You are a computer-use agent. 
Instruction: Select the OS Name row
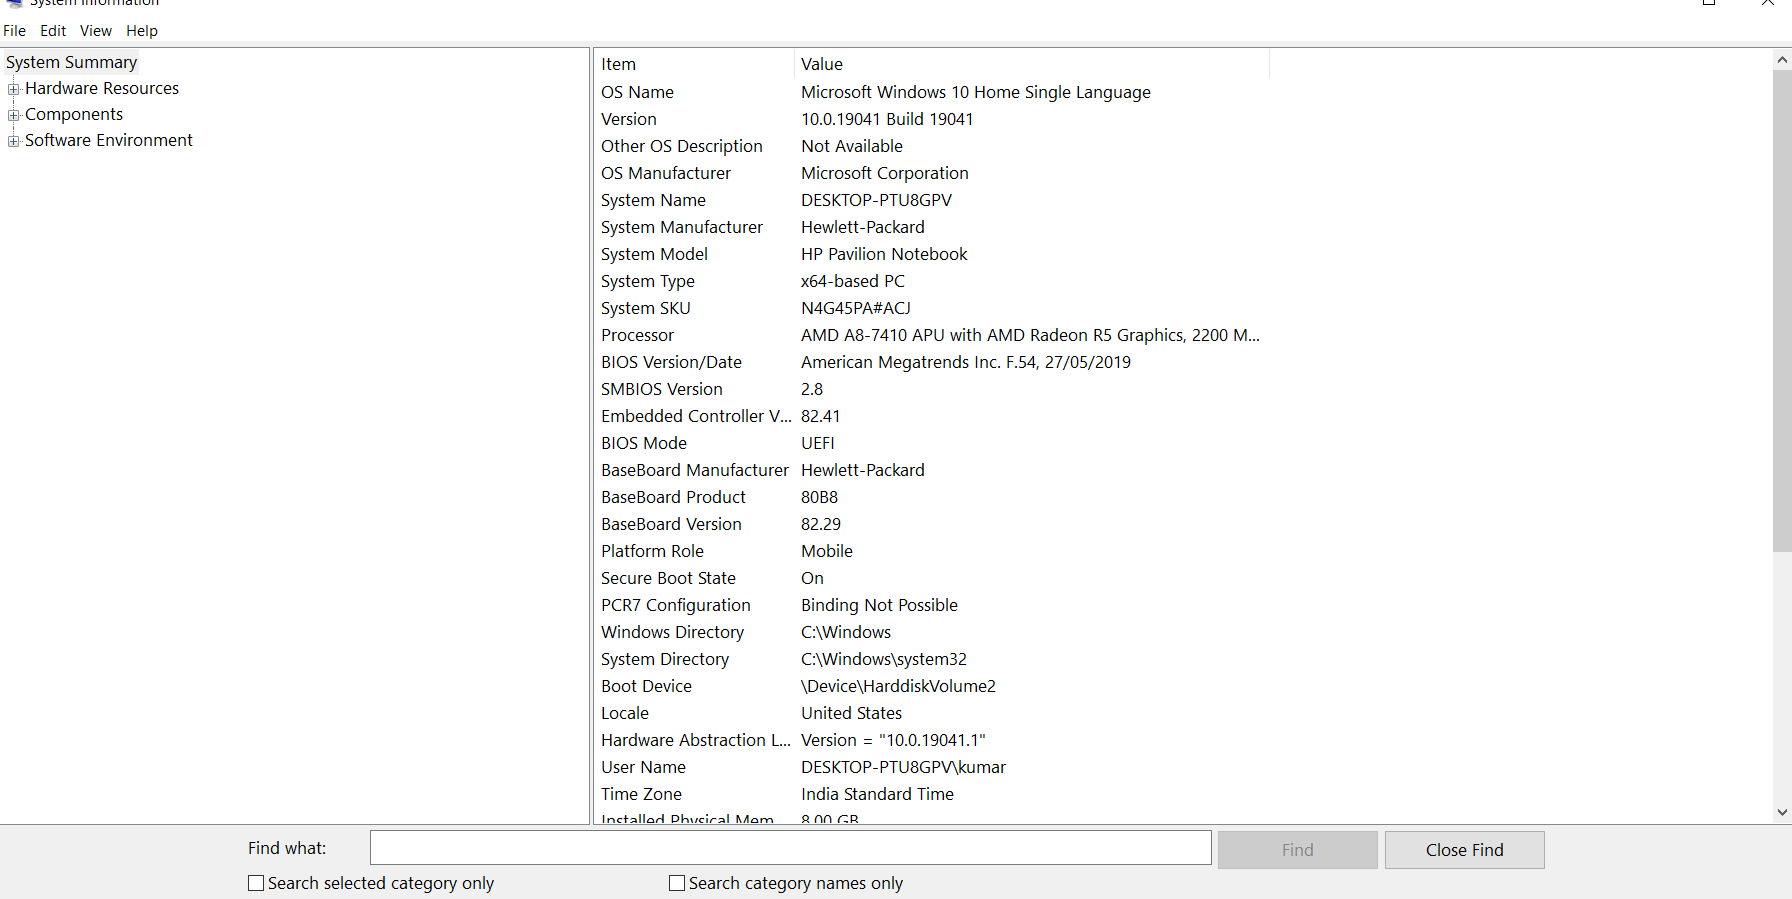pyautogui.click(x=932, y=92)
